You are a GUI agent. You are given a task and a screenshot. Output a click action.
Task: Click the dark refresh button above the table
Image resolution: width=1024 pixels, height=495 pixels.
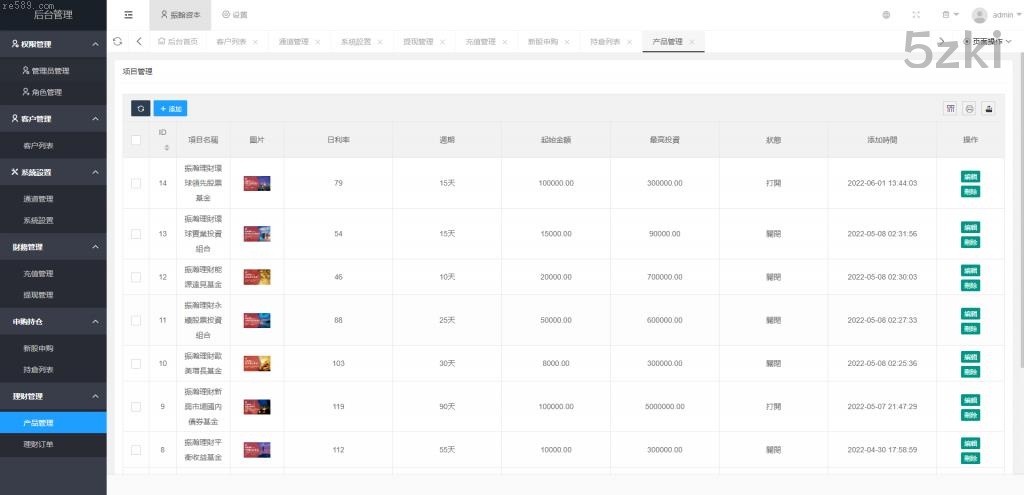pos(140,108)
